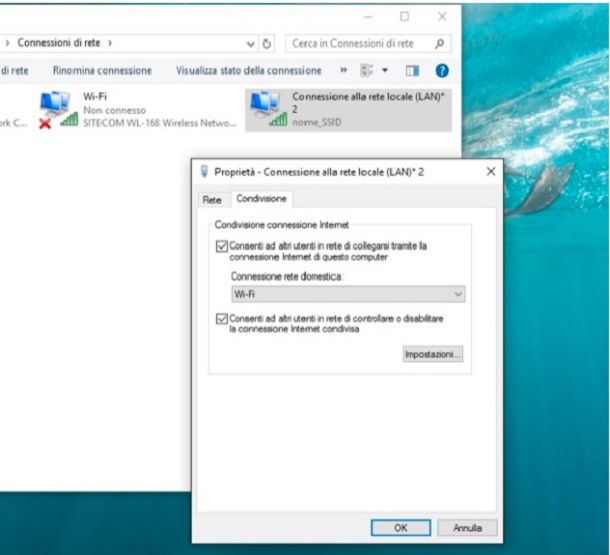The width and height of the screenshot is (610, 555).
Task: Cancel the dialog with Annulla
Action: coord(467,528)
